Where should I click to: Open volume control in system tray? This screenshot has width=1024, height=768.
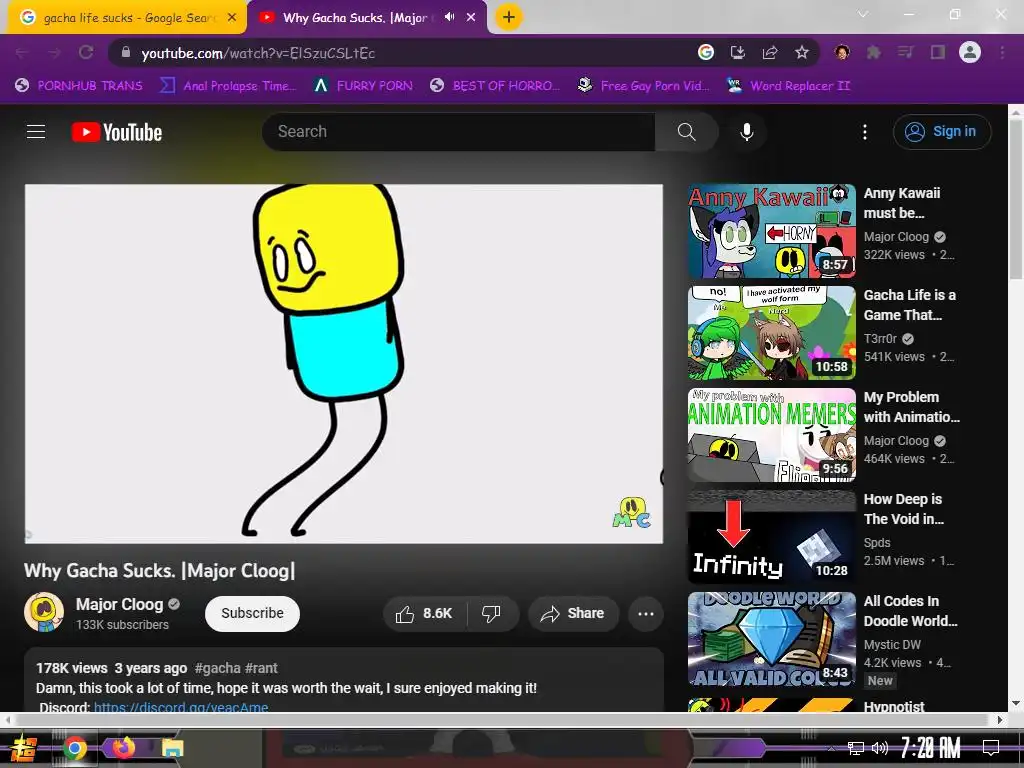pos(880,748)
